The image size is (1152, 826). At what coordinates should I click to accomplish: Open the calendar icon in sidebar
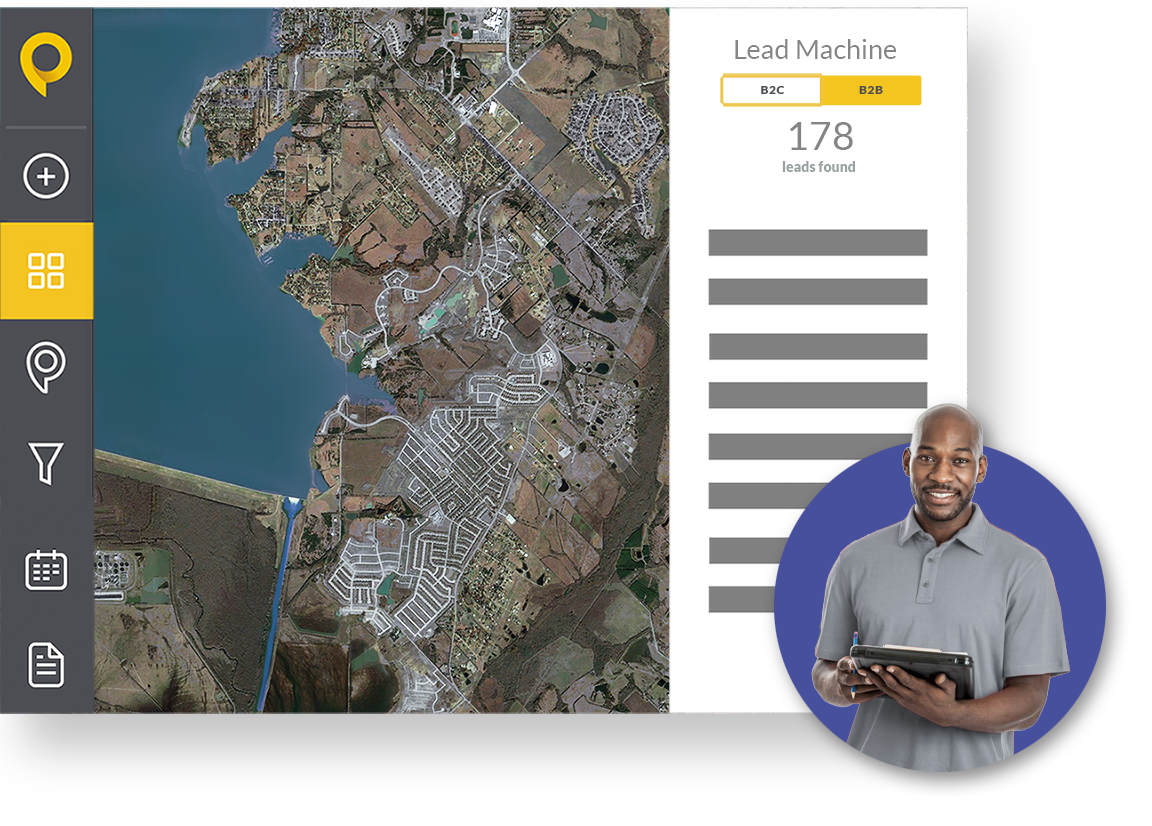point(46,570)
